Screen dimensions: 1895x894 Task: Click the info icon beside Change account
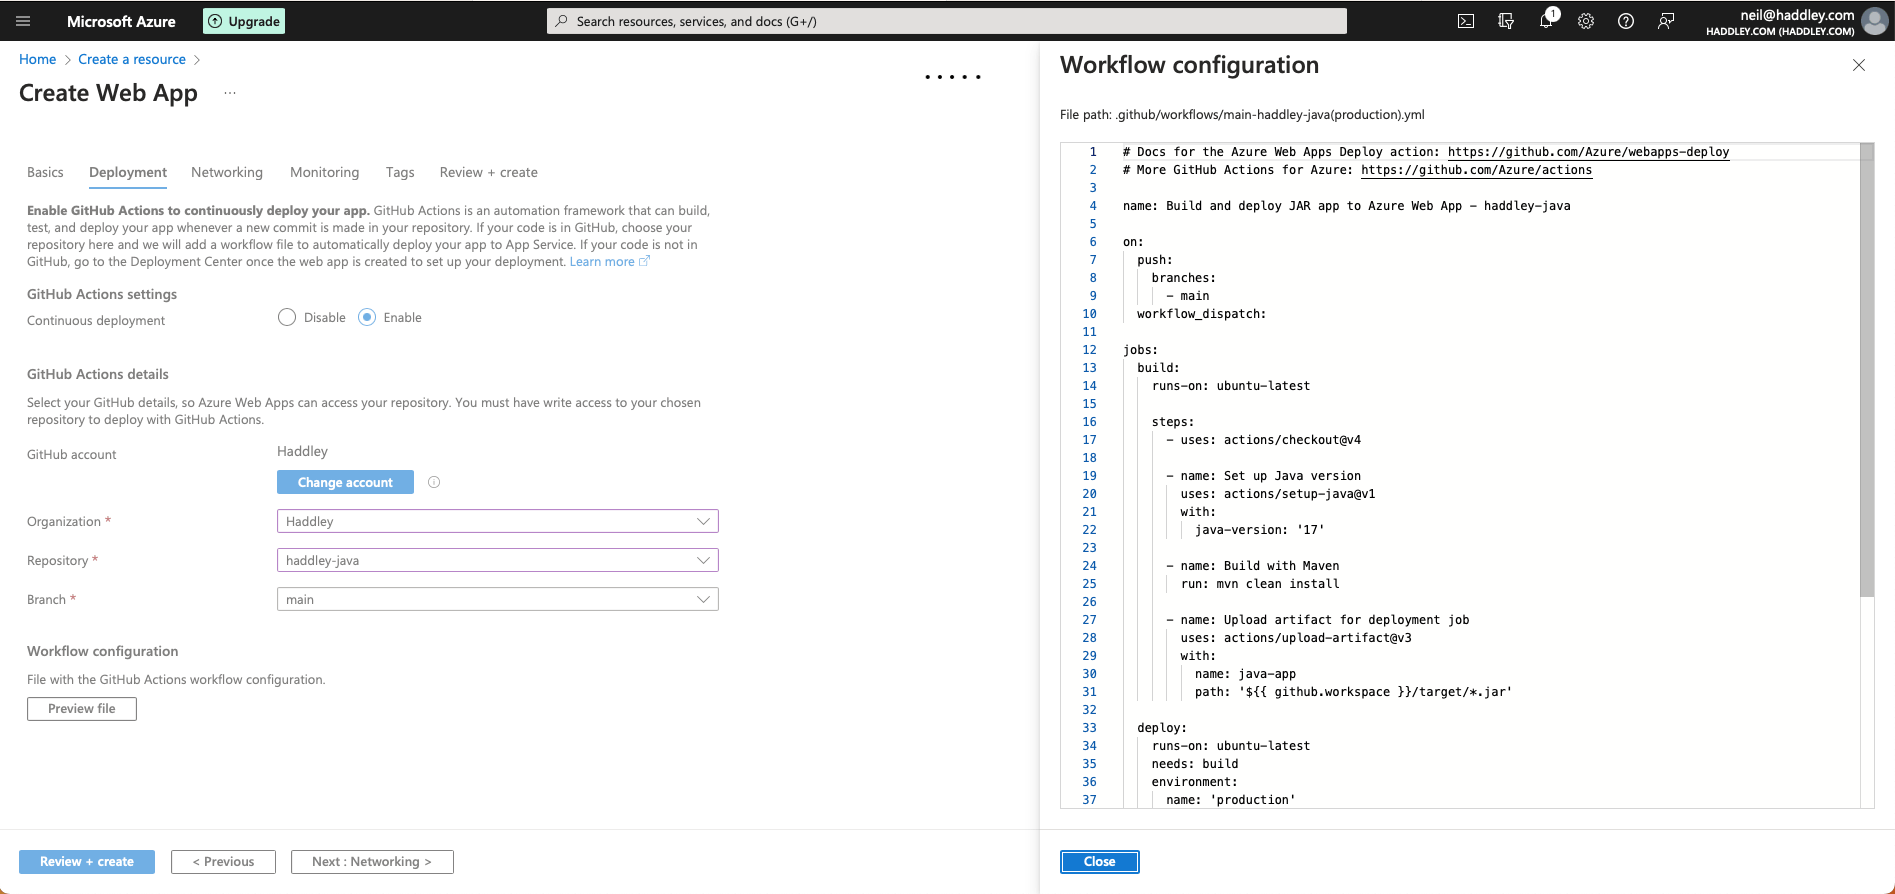point(434,482)
